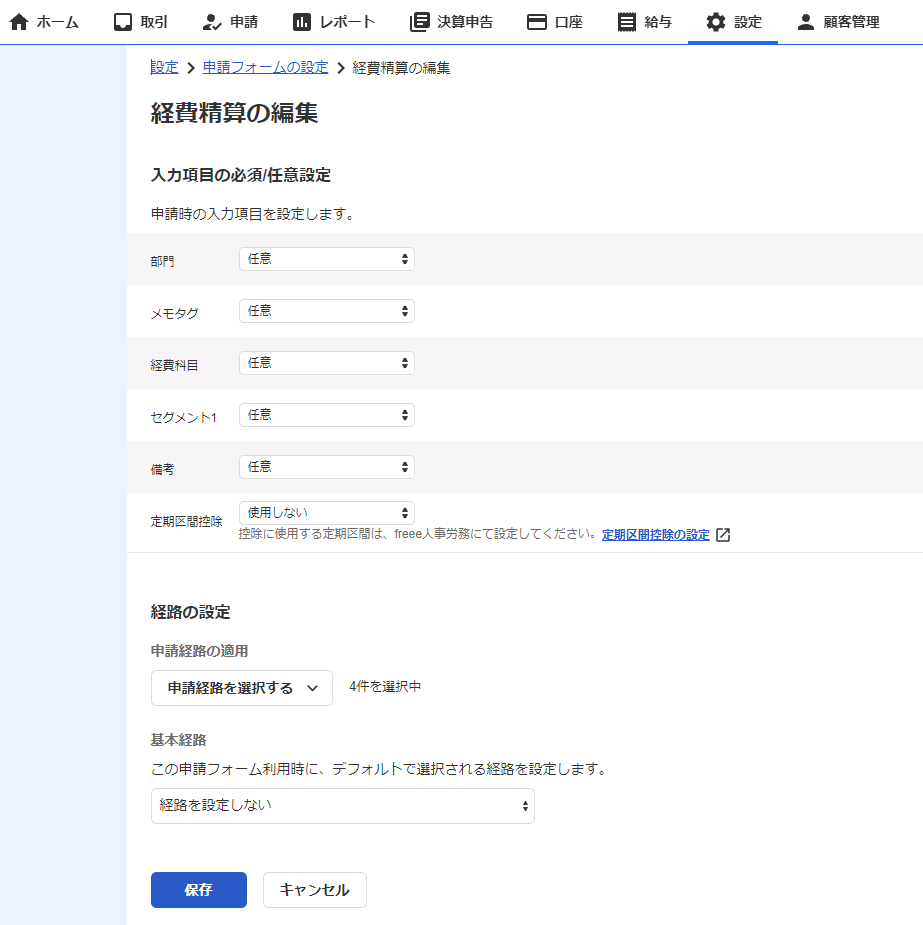
Task: Open the 部門 required/optional dropdown
Action: pyautogui.click(x=327, y=259)
